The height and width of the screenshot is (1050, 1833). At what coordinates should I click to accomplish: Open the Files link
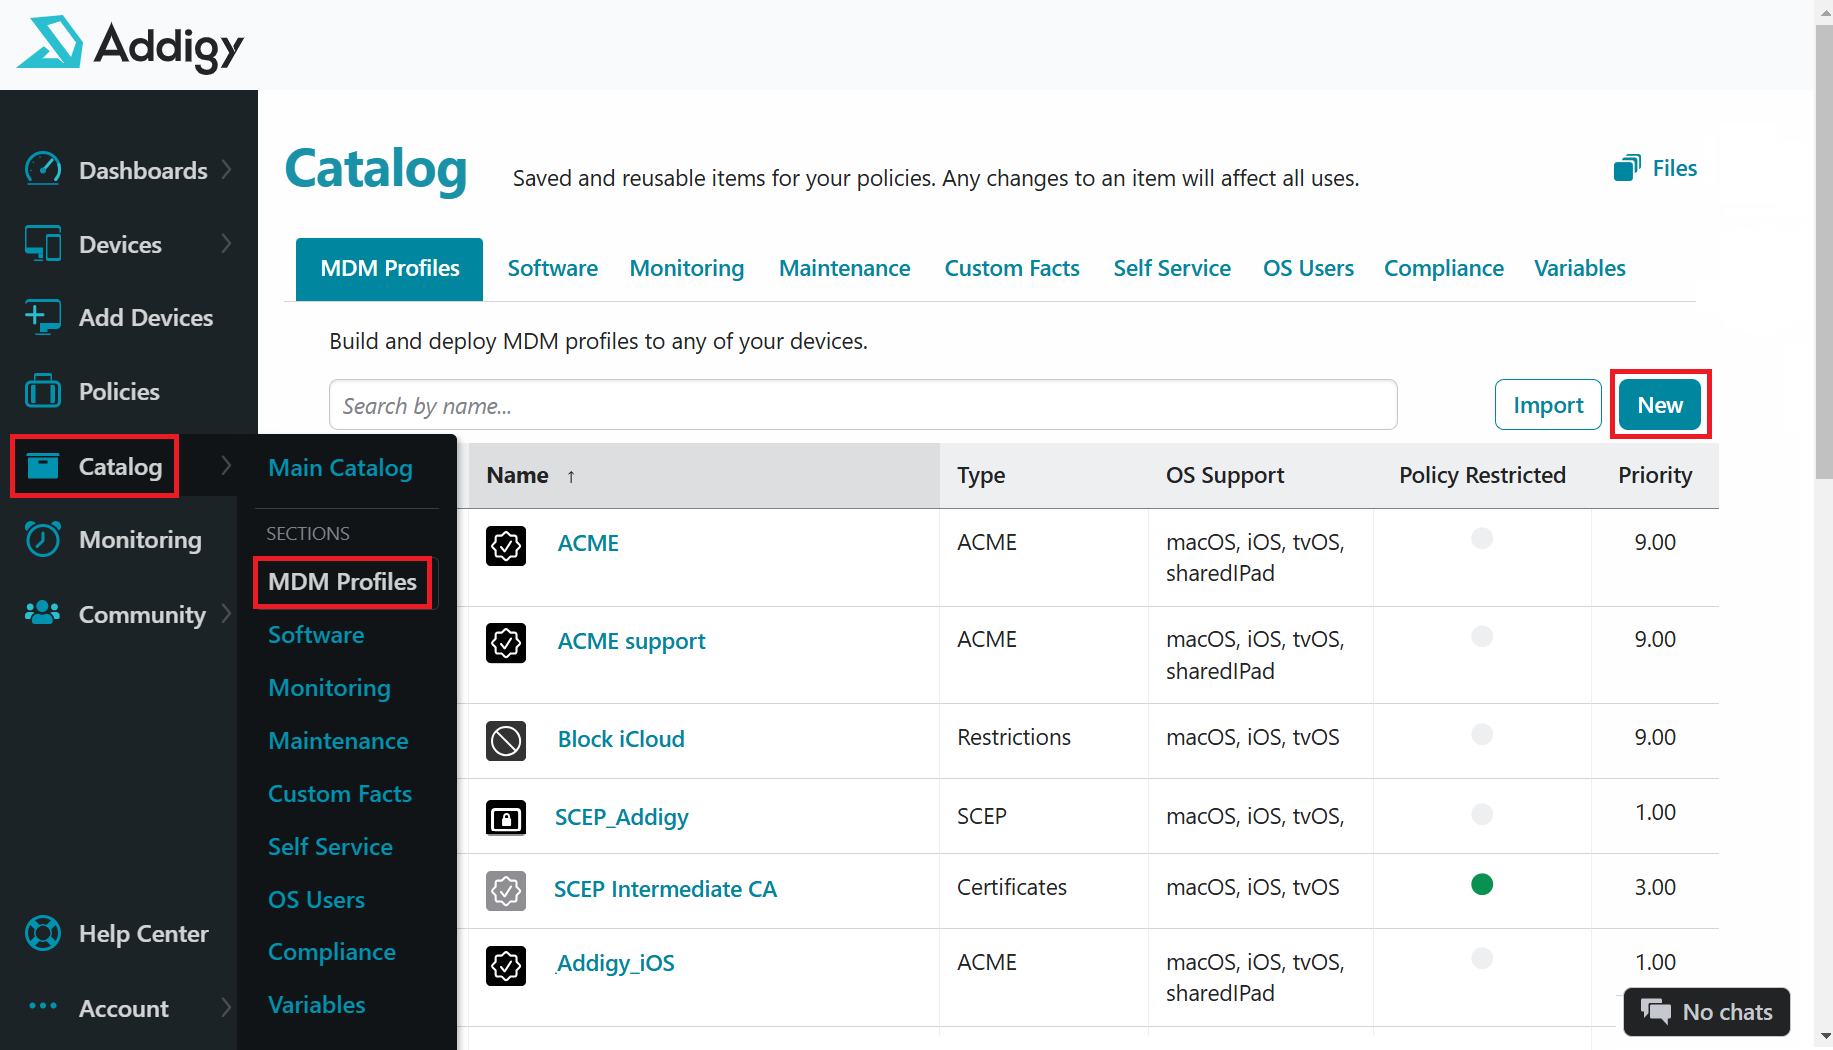coord(1674,168)
